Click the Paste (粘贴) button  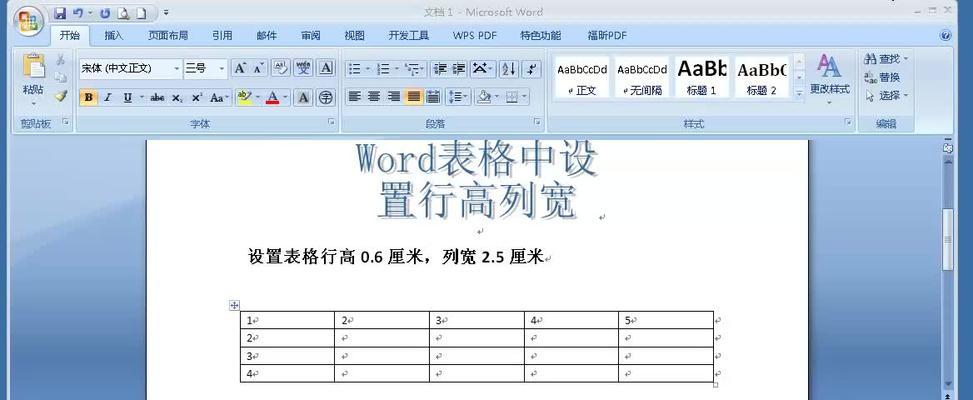34,79
